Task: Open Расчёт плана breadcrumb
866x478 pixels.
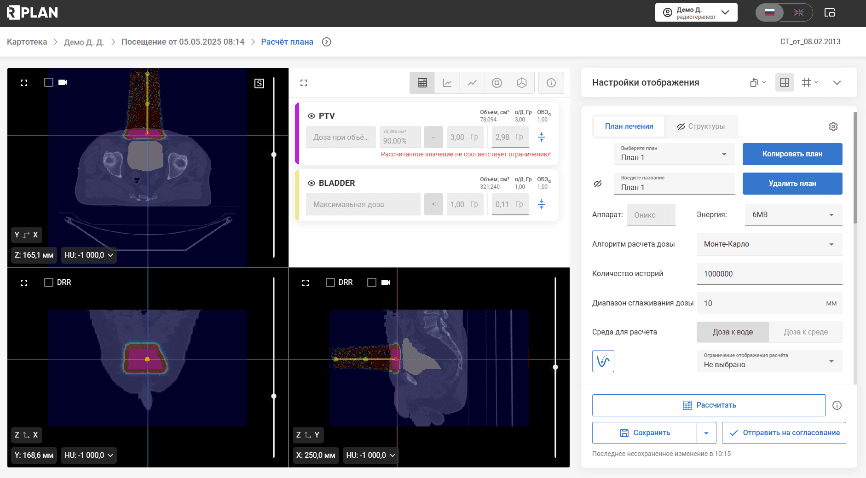Action: [287, 42]
